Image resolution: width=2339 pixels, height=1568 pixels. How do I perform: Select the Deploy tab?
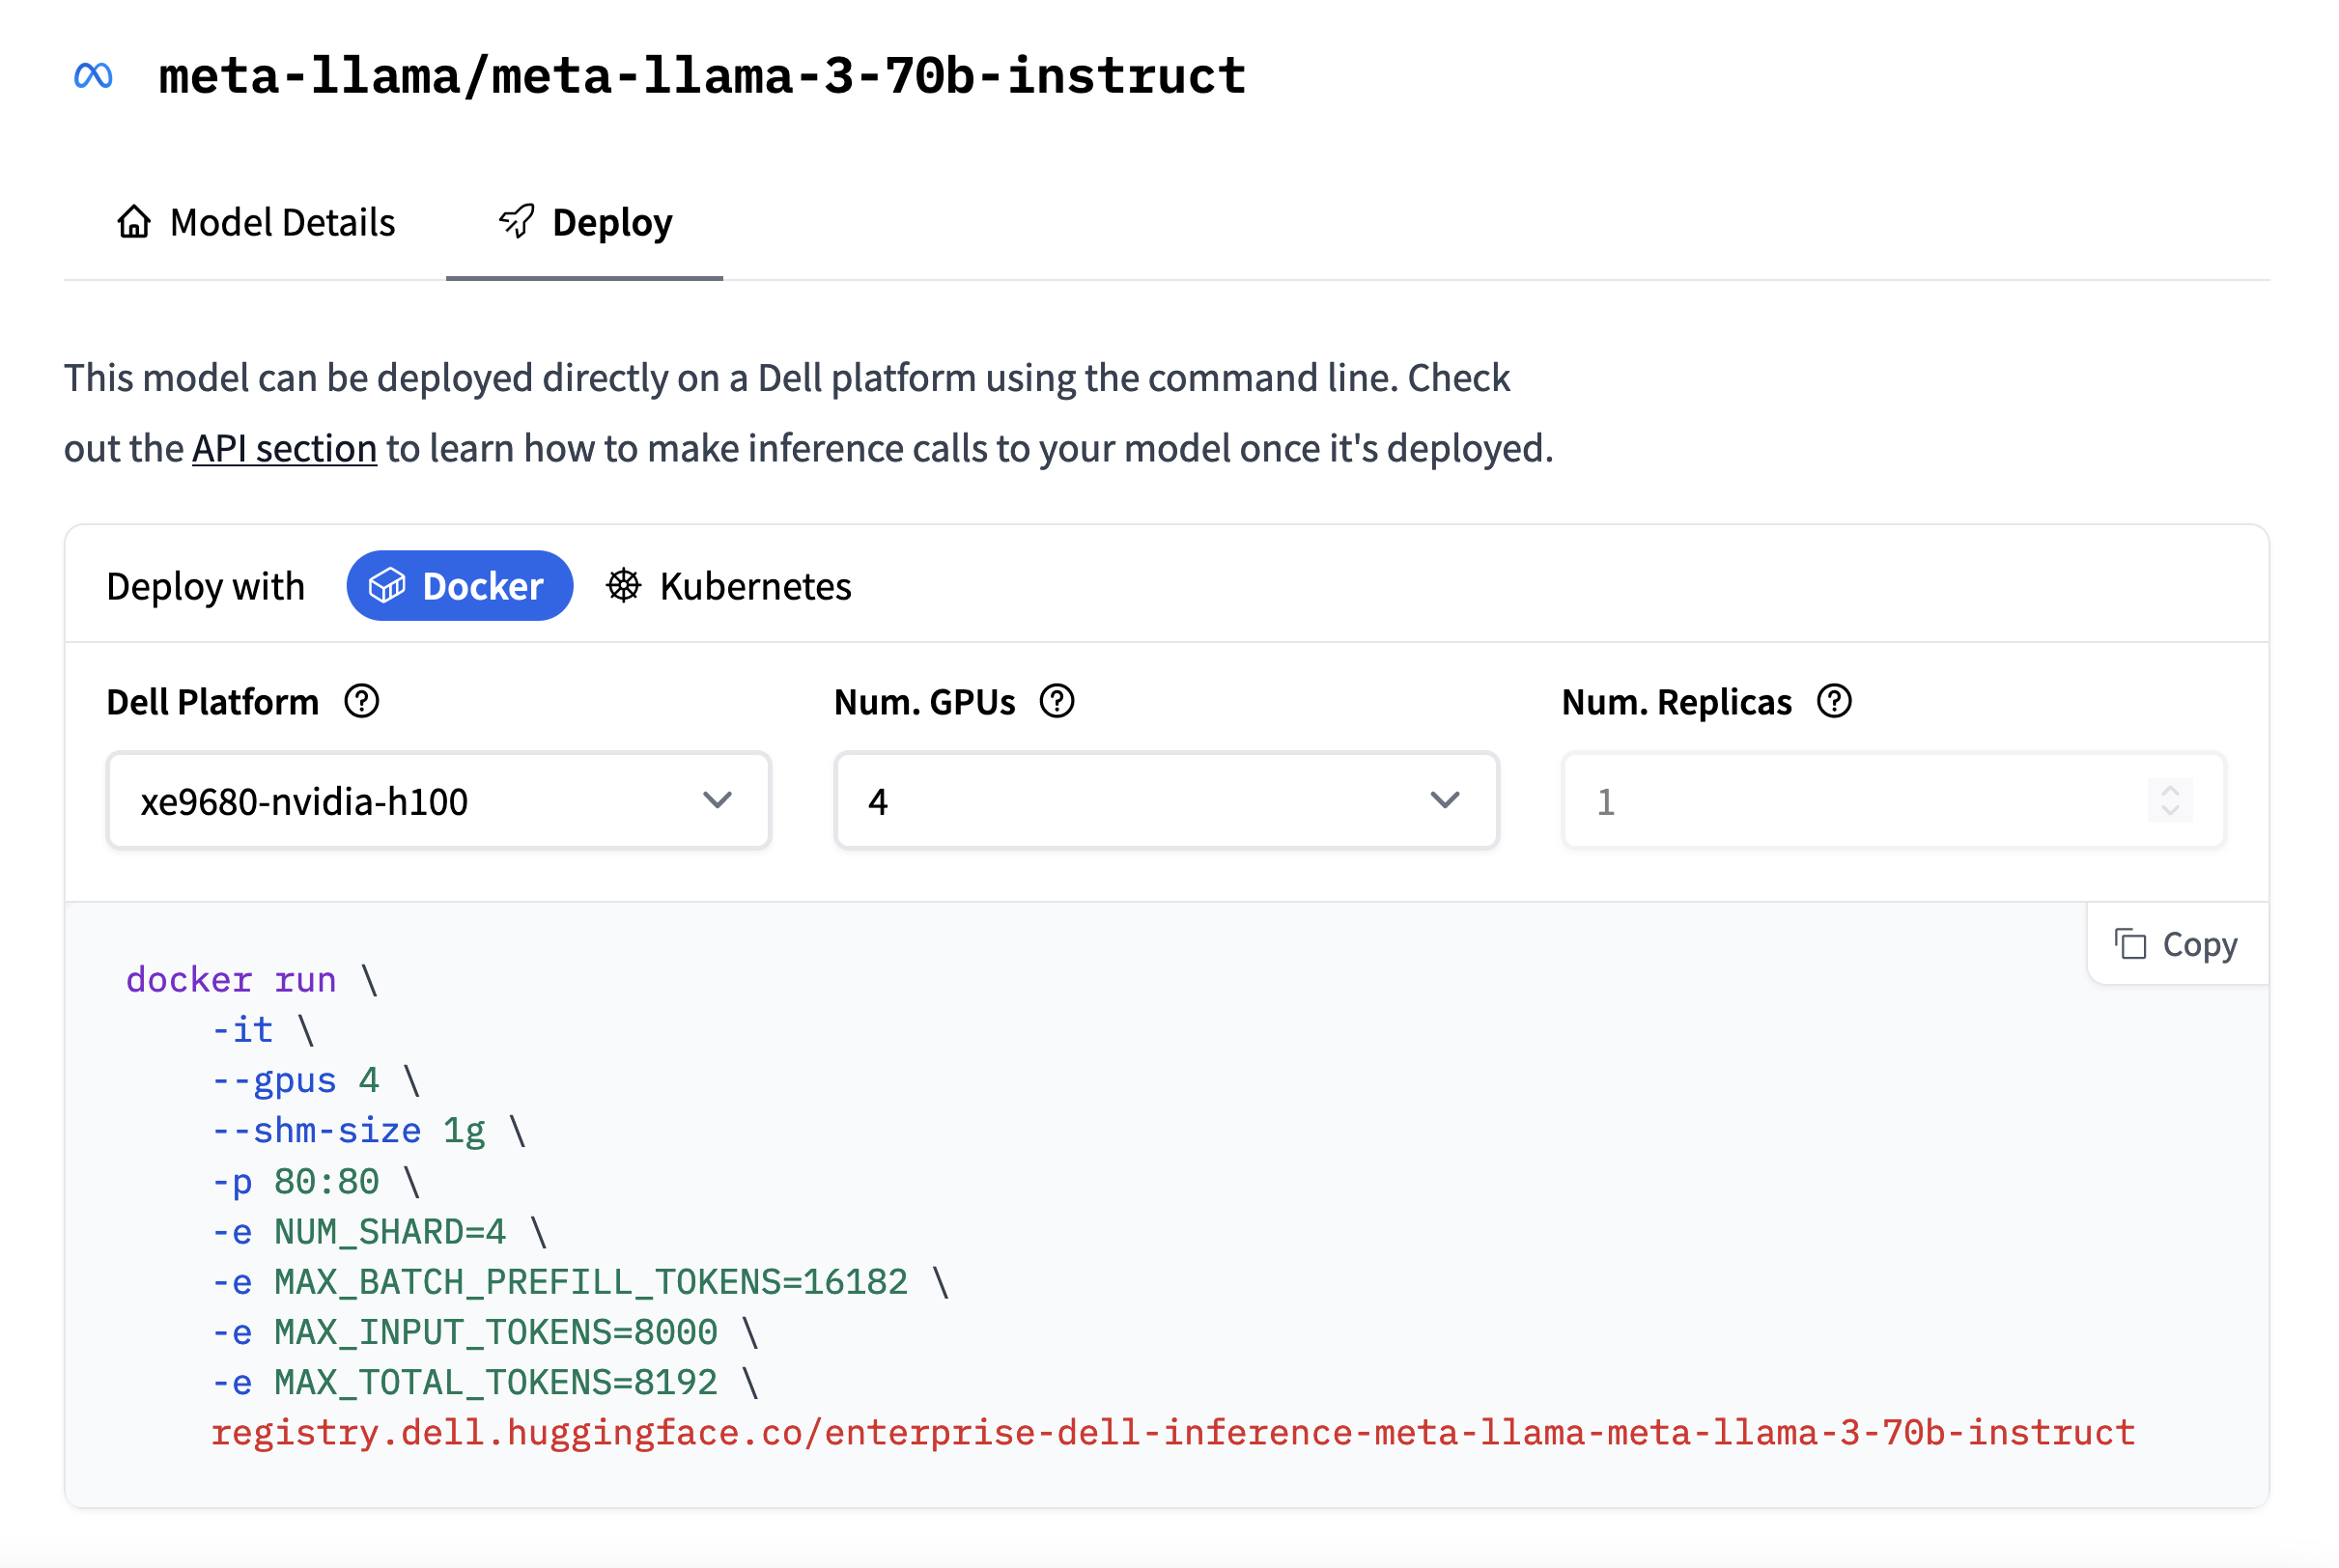tap(611, 222)
